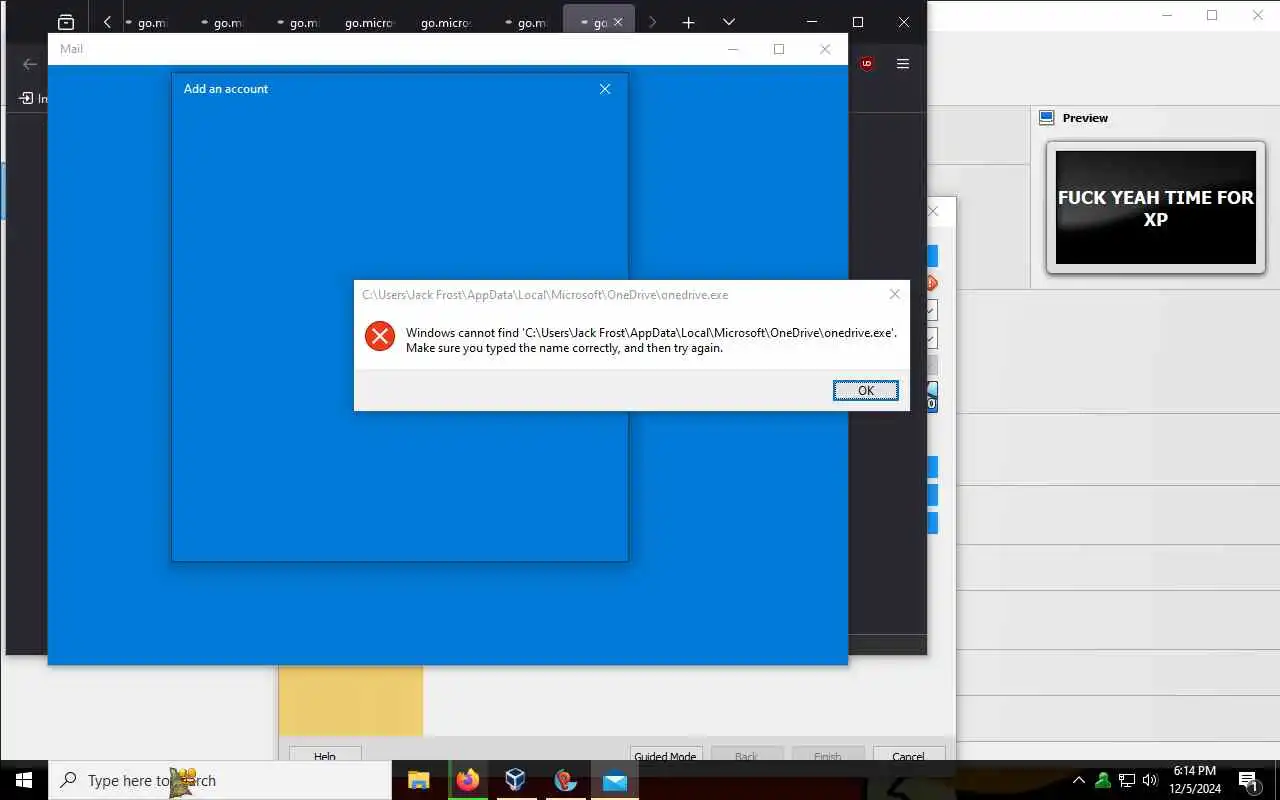The height and width of the screenshot is (800, 1280).
Task: Open the network tray icon
Action: point(1127,780)
